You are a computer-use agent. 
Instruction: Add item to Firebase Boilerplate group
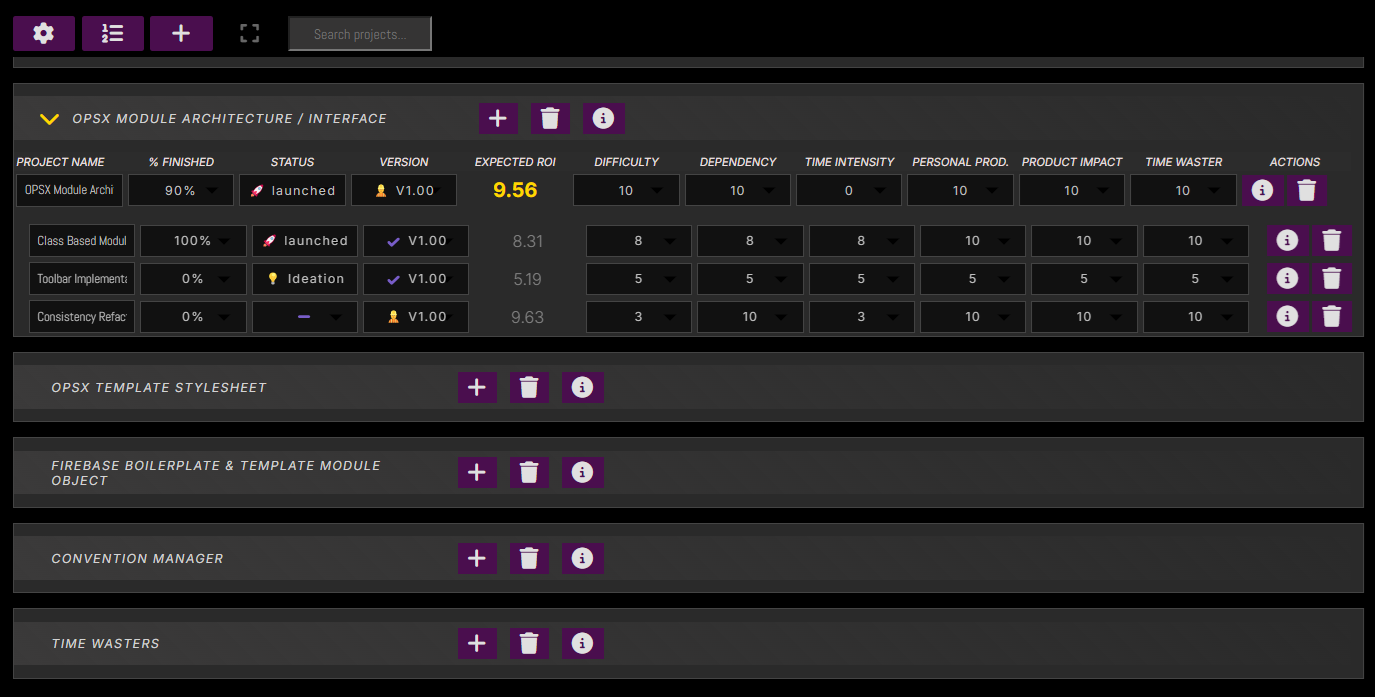point(477,472)
